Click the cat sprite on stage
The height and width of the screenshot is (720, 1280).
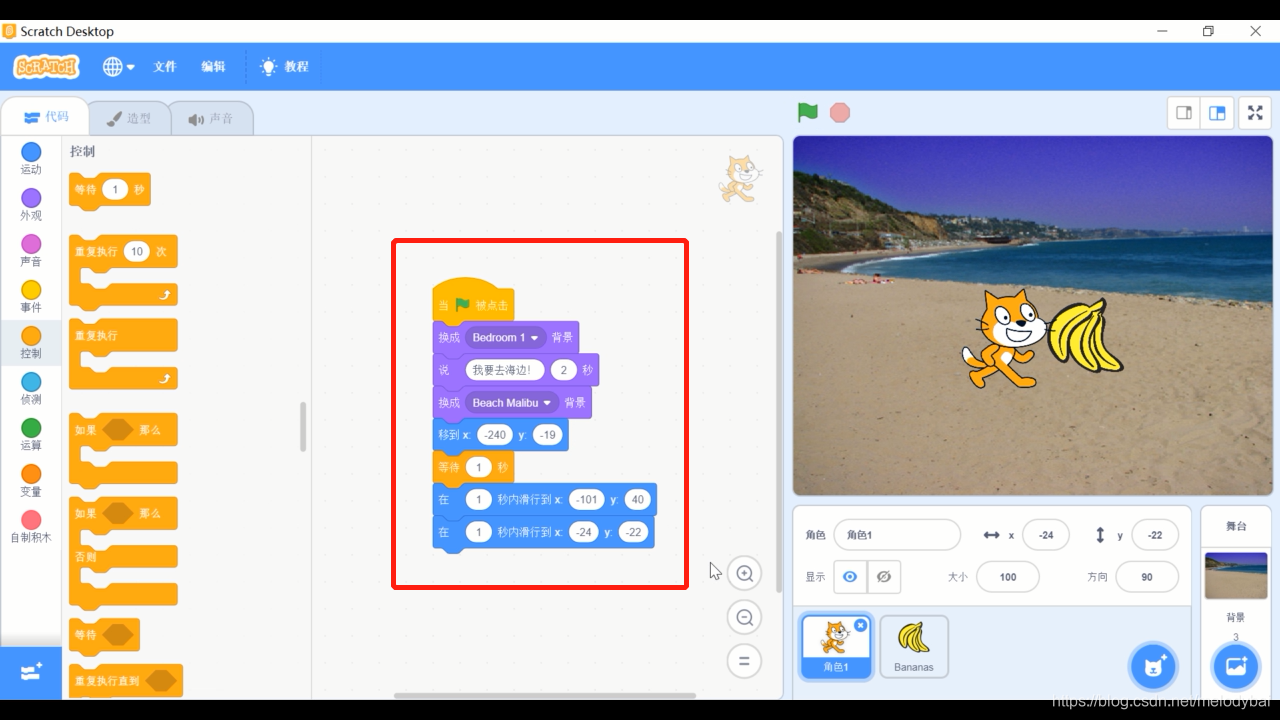point(1004,338)
